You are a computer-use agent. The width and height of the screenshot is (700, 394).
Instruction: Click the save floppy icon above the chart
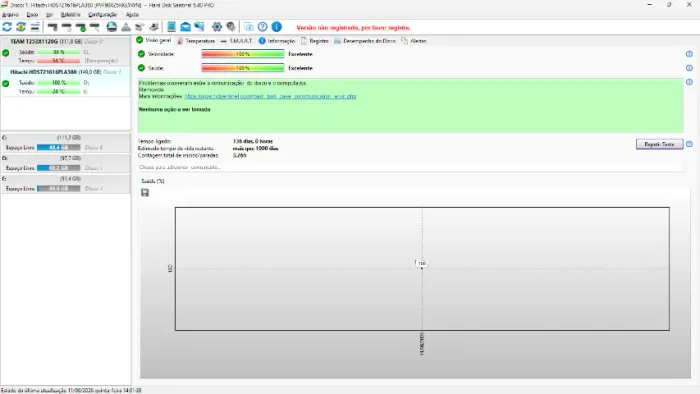coord(145,192)
